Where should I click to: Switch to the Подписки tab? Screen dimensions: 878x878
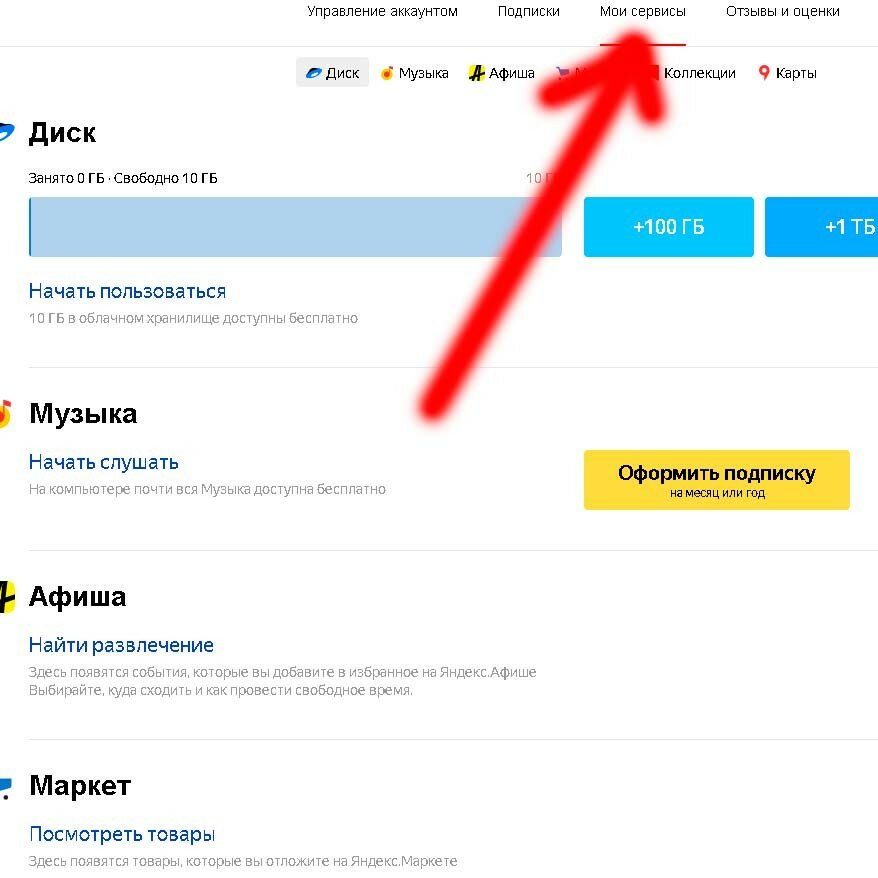pyautogui.click(x=529, y=11)
